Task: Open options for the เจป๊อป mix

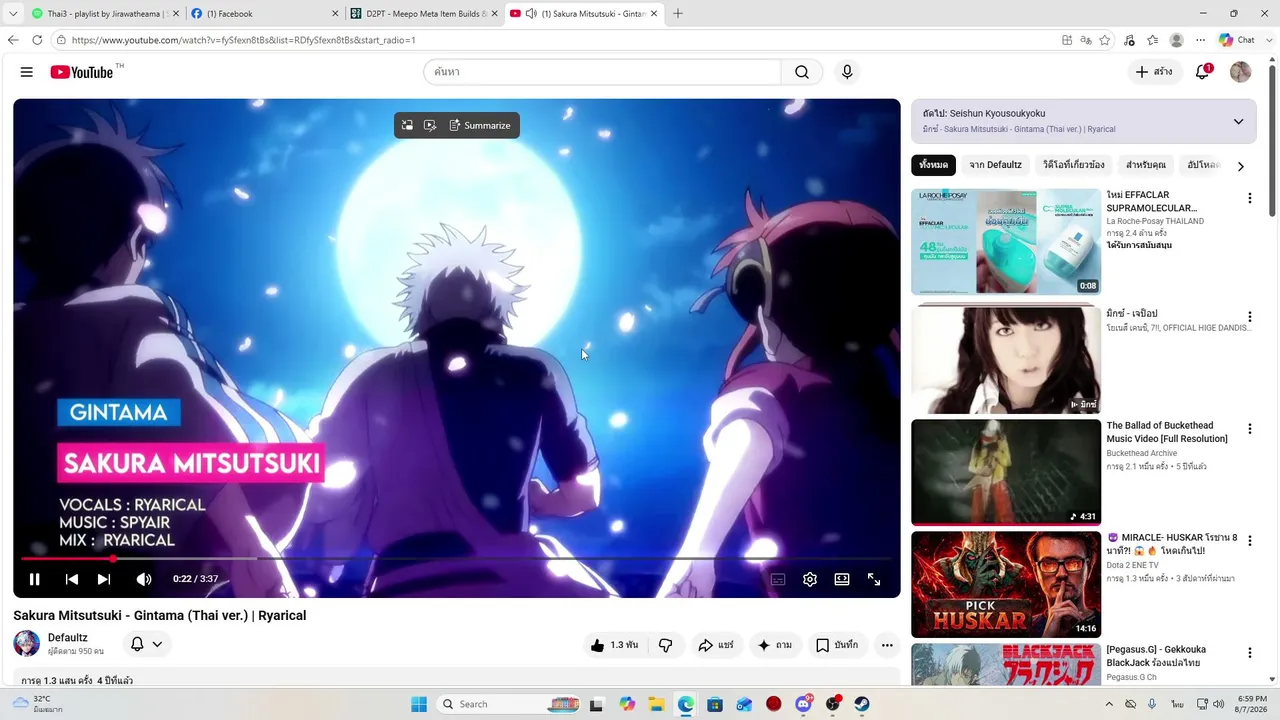Action: pyautogui.click(x=1249, y=317)
